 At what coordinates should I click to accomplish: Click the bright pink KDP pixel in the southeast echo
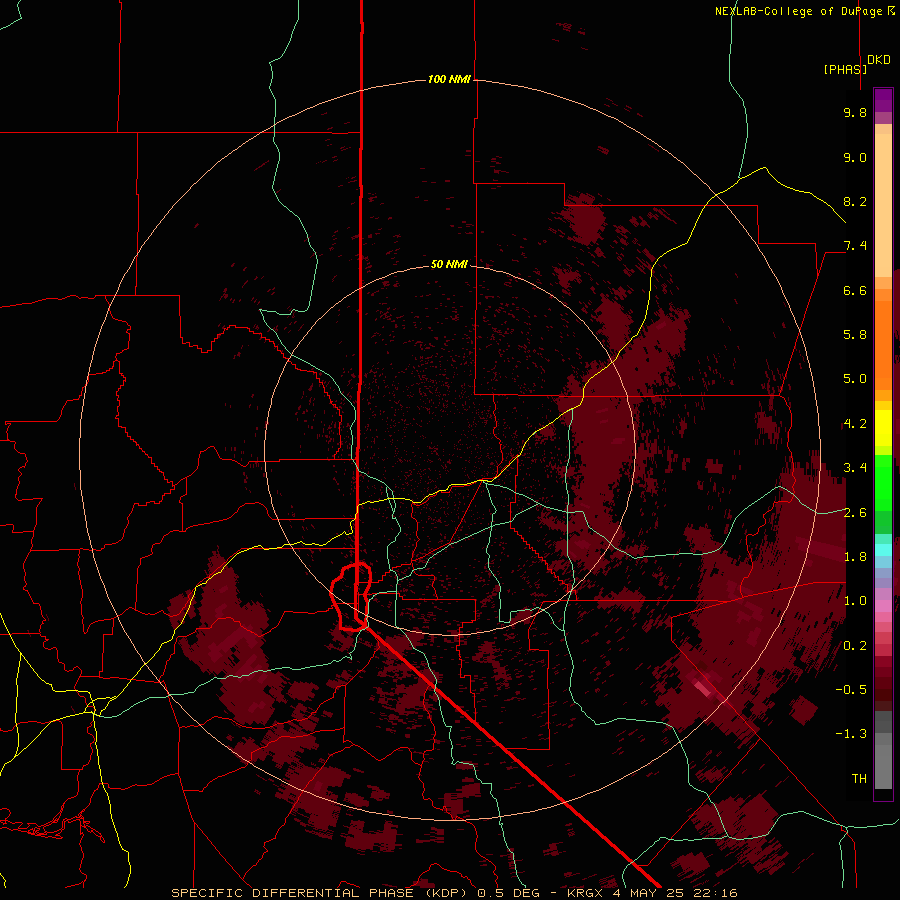[703, 688]
